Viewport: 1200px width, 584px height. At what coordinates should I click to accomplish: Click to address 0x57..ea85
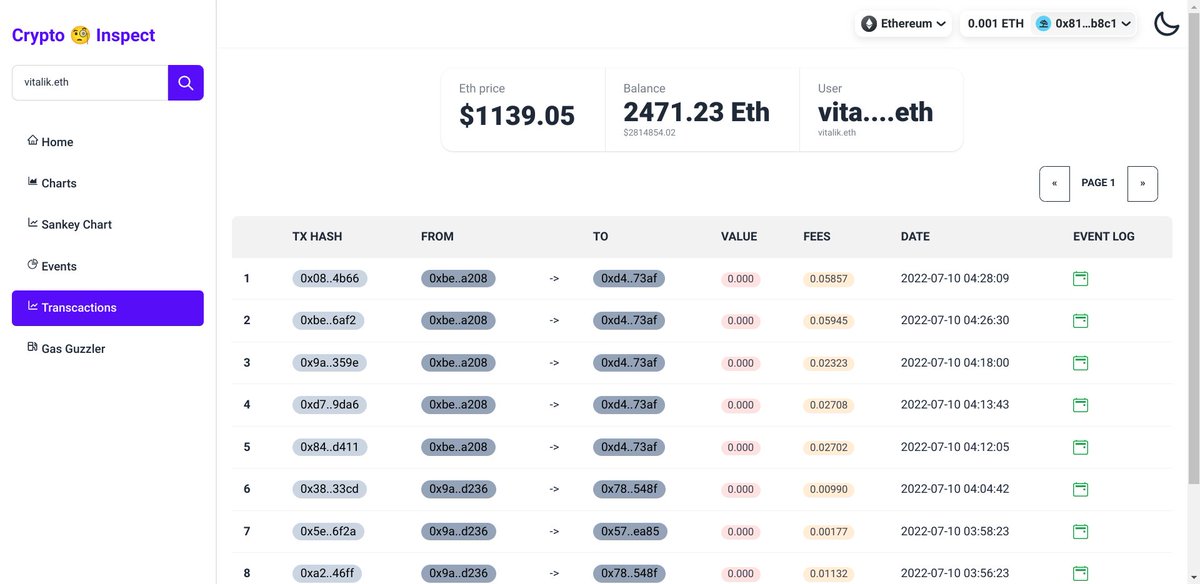tap(630, 531)
